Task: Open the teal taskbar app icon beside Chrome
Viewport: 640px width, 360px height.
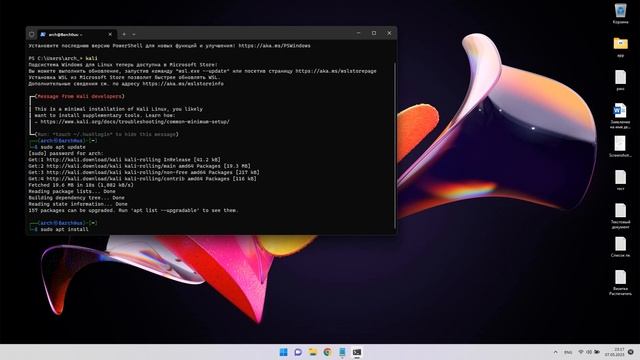Action: tap(342, 352)
